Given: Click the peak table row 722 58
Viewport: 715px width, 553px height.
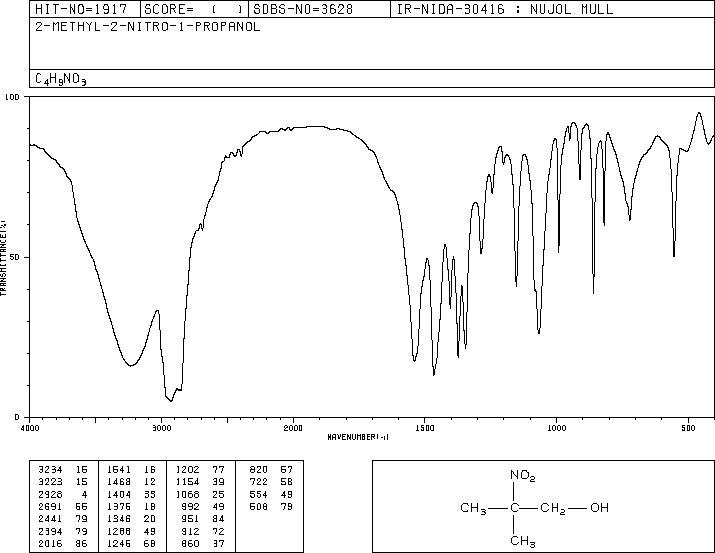Looking at the screenshot, I should click(x=271, y=482).
